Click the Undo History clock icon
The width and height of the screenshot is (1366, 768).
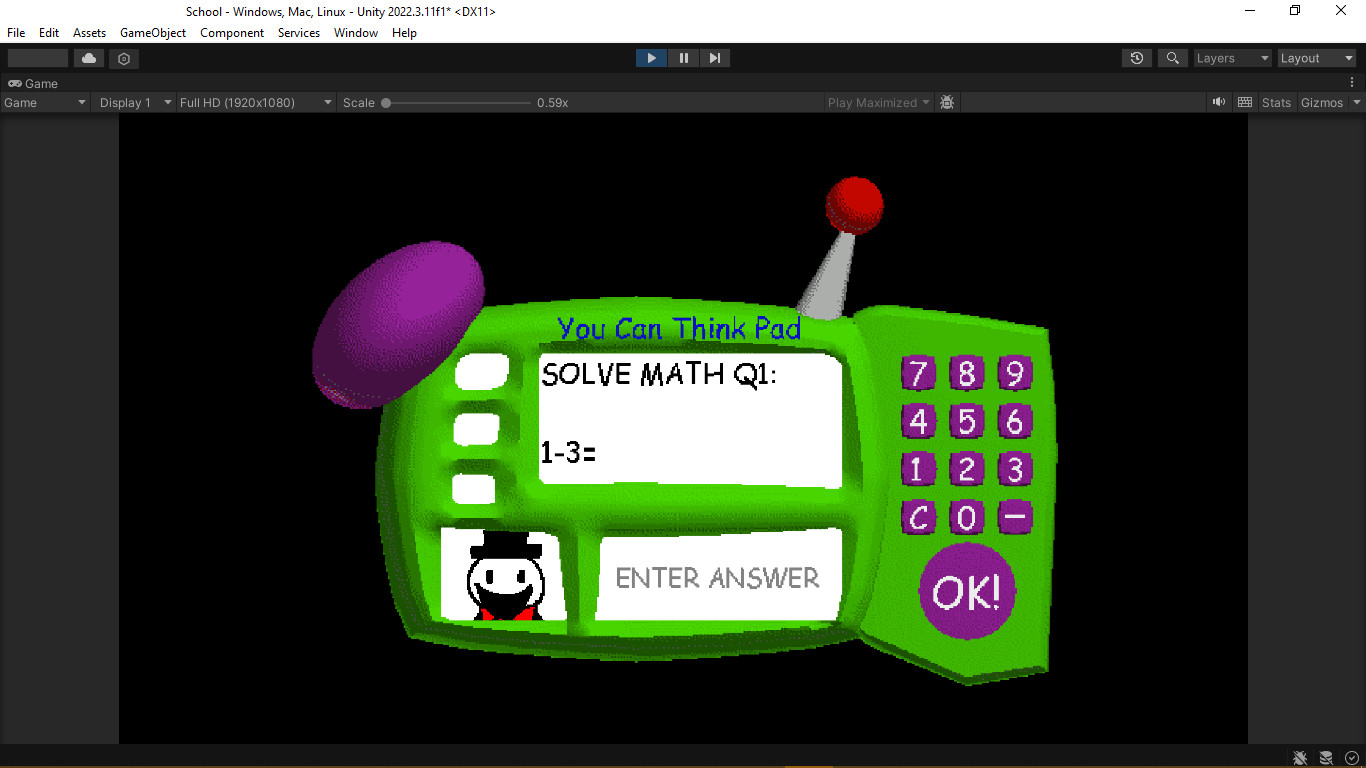pos(1137,58)
